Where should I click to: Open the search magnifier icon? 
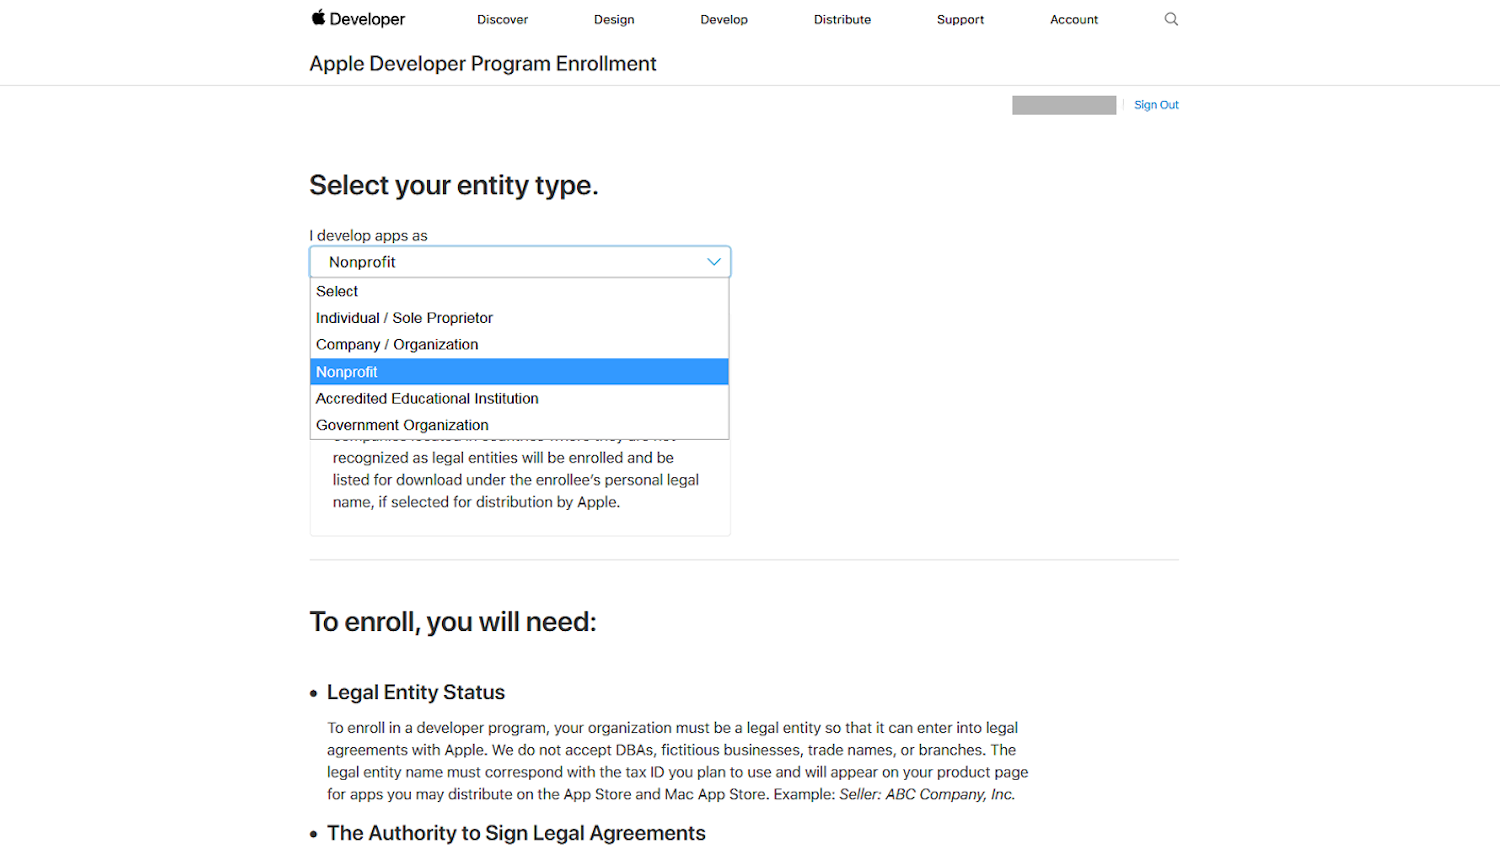[x=1171, y=19]
